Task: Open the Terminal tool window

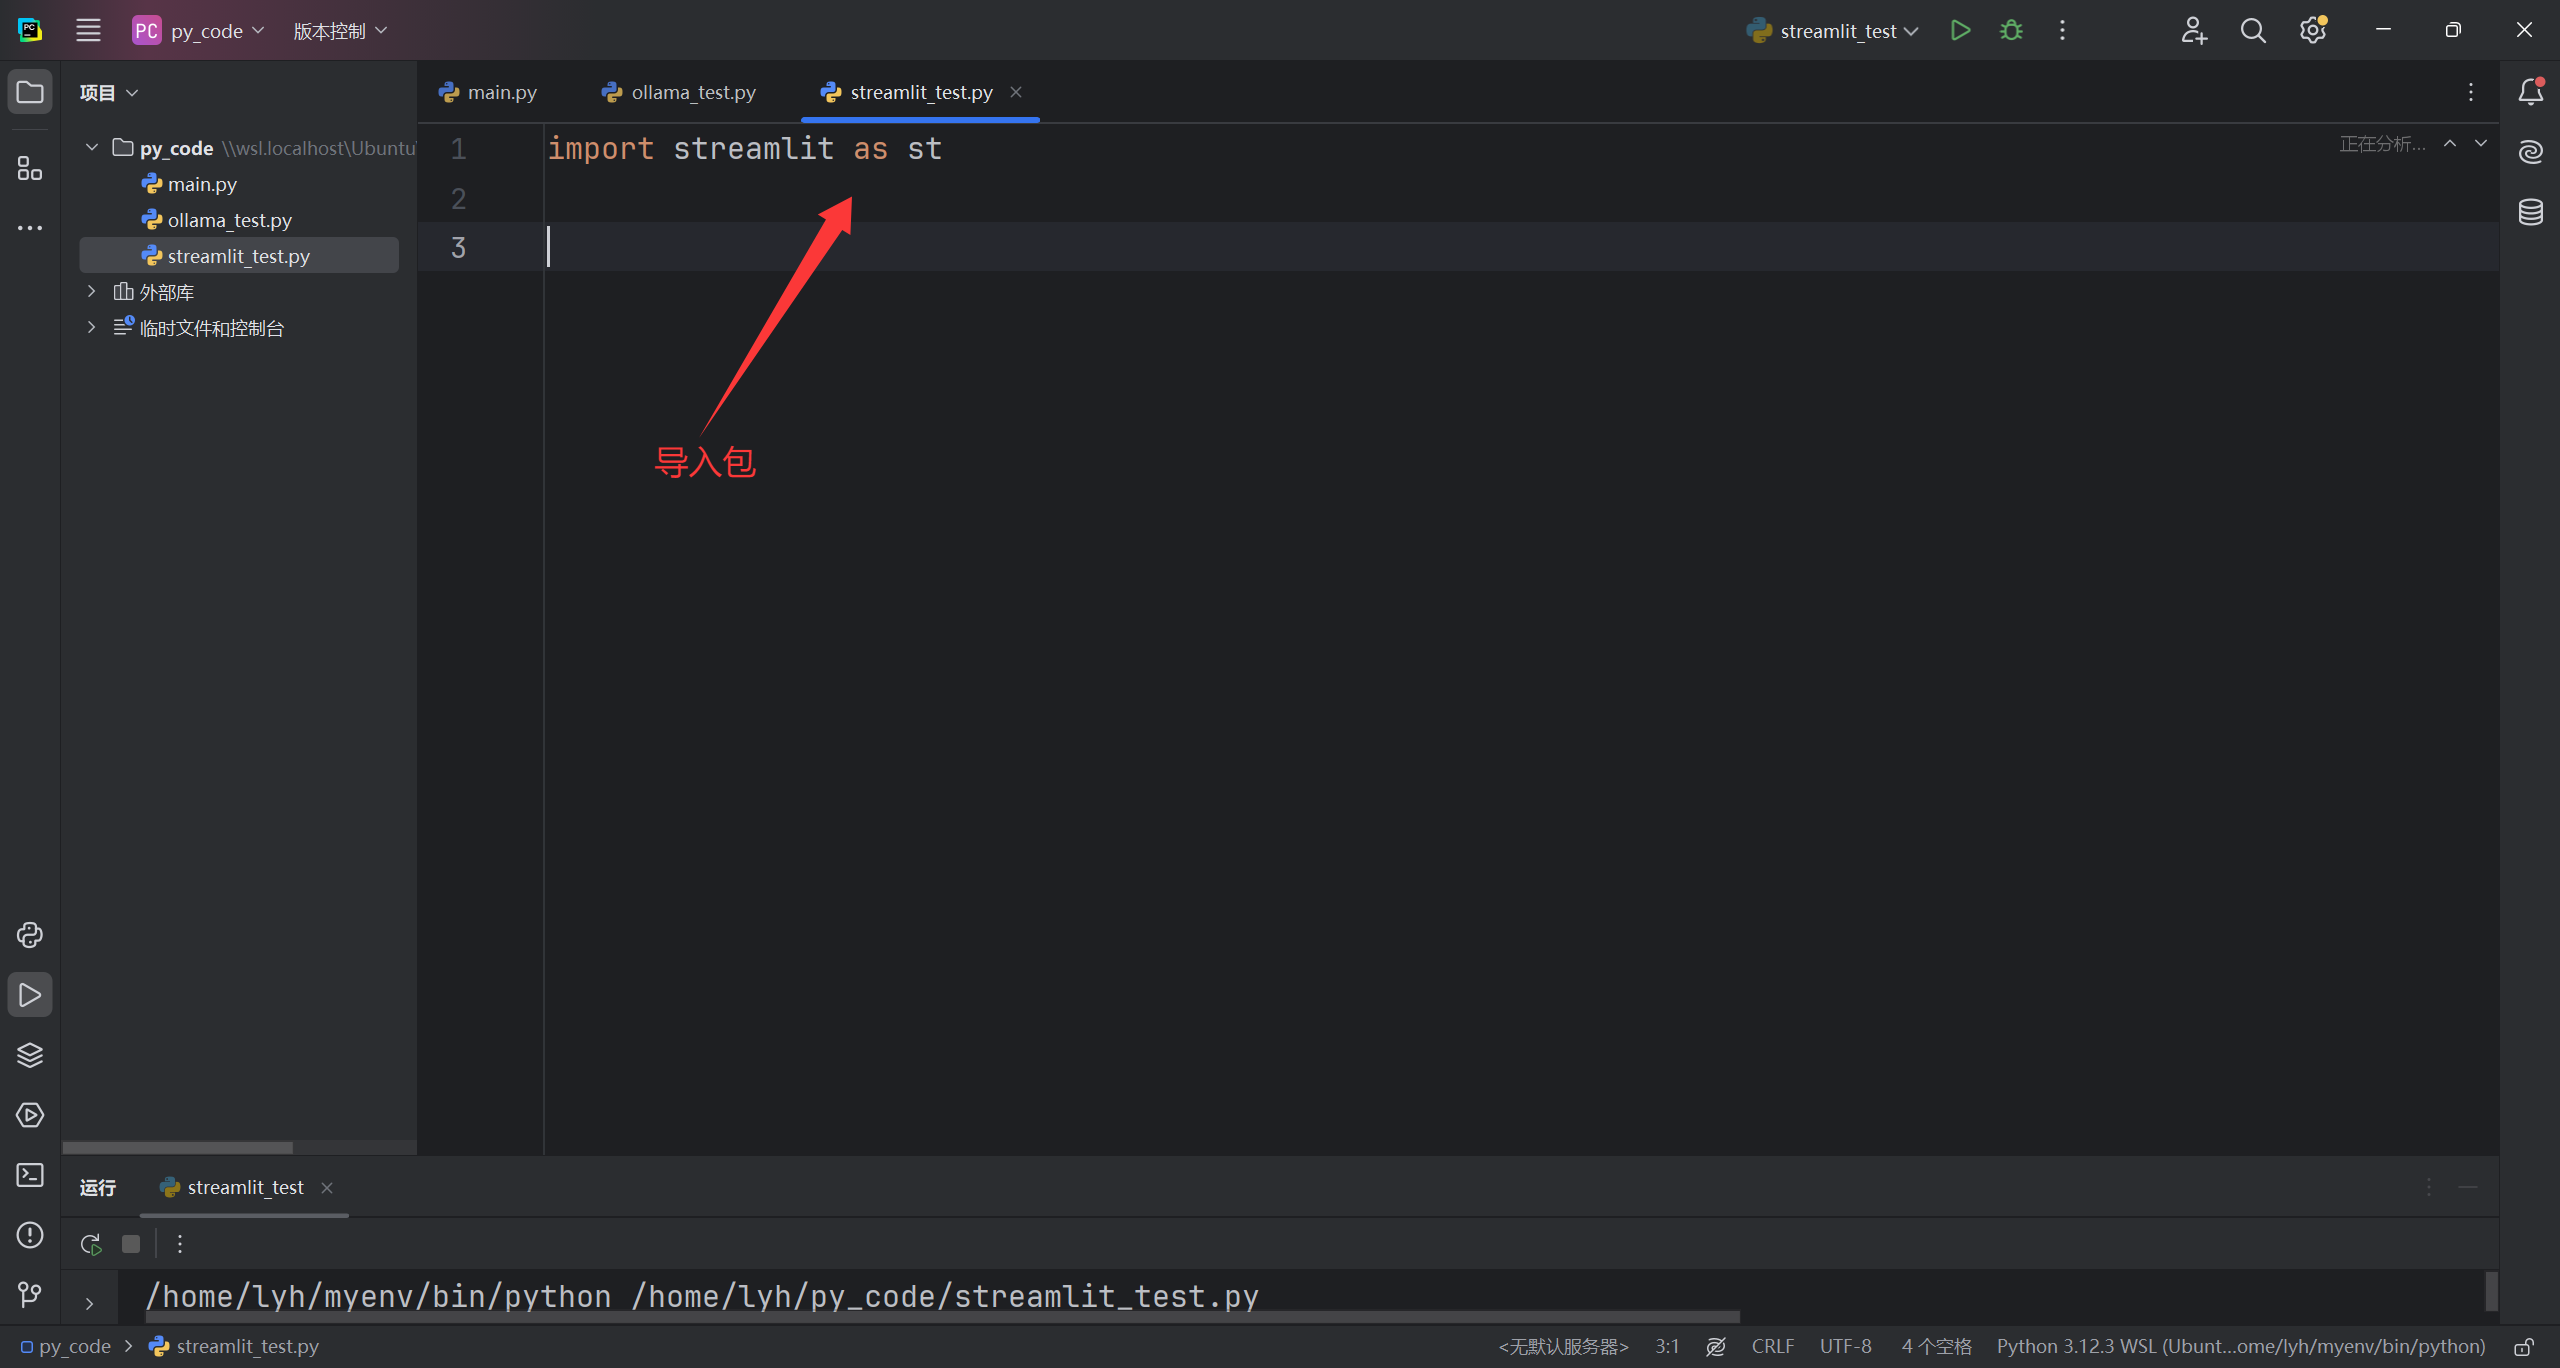Action: [x=30, y=1175]
